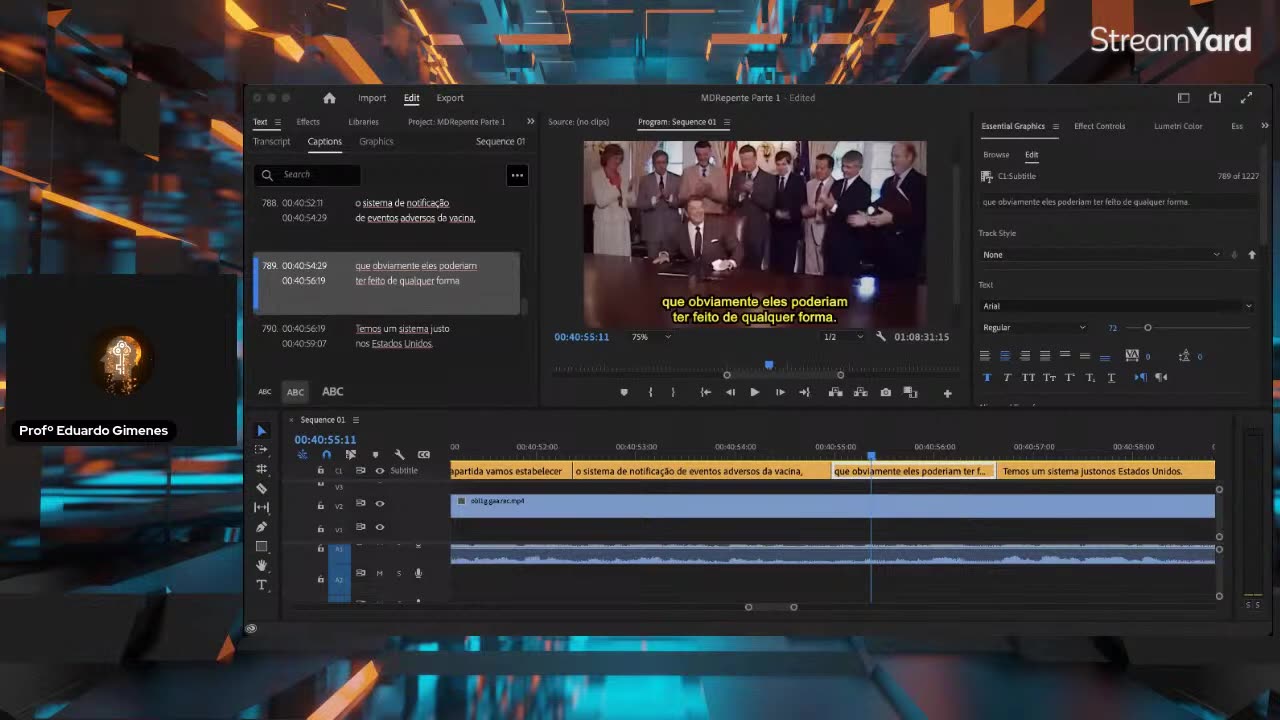Click the share/export icon at top right
This screenshot has height=720, width=1280.
point(1215,98)
